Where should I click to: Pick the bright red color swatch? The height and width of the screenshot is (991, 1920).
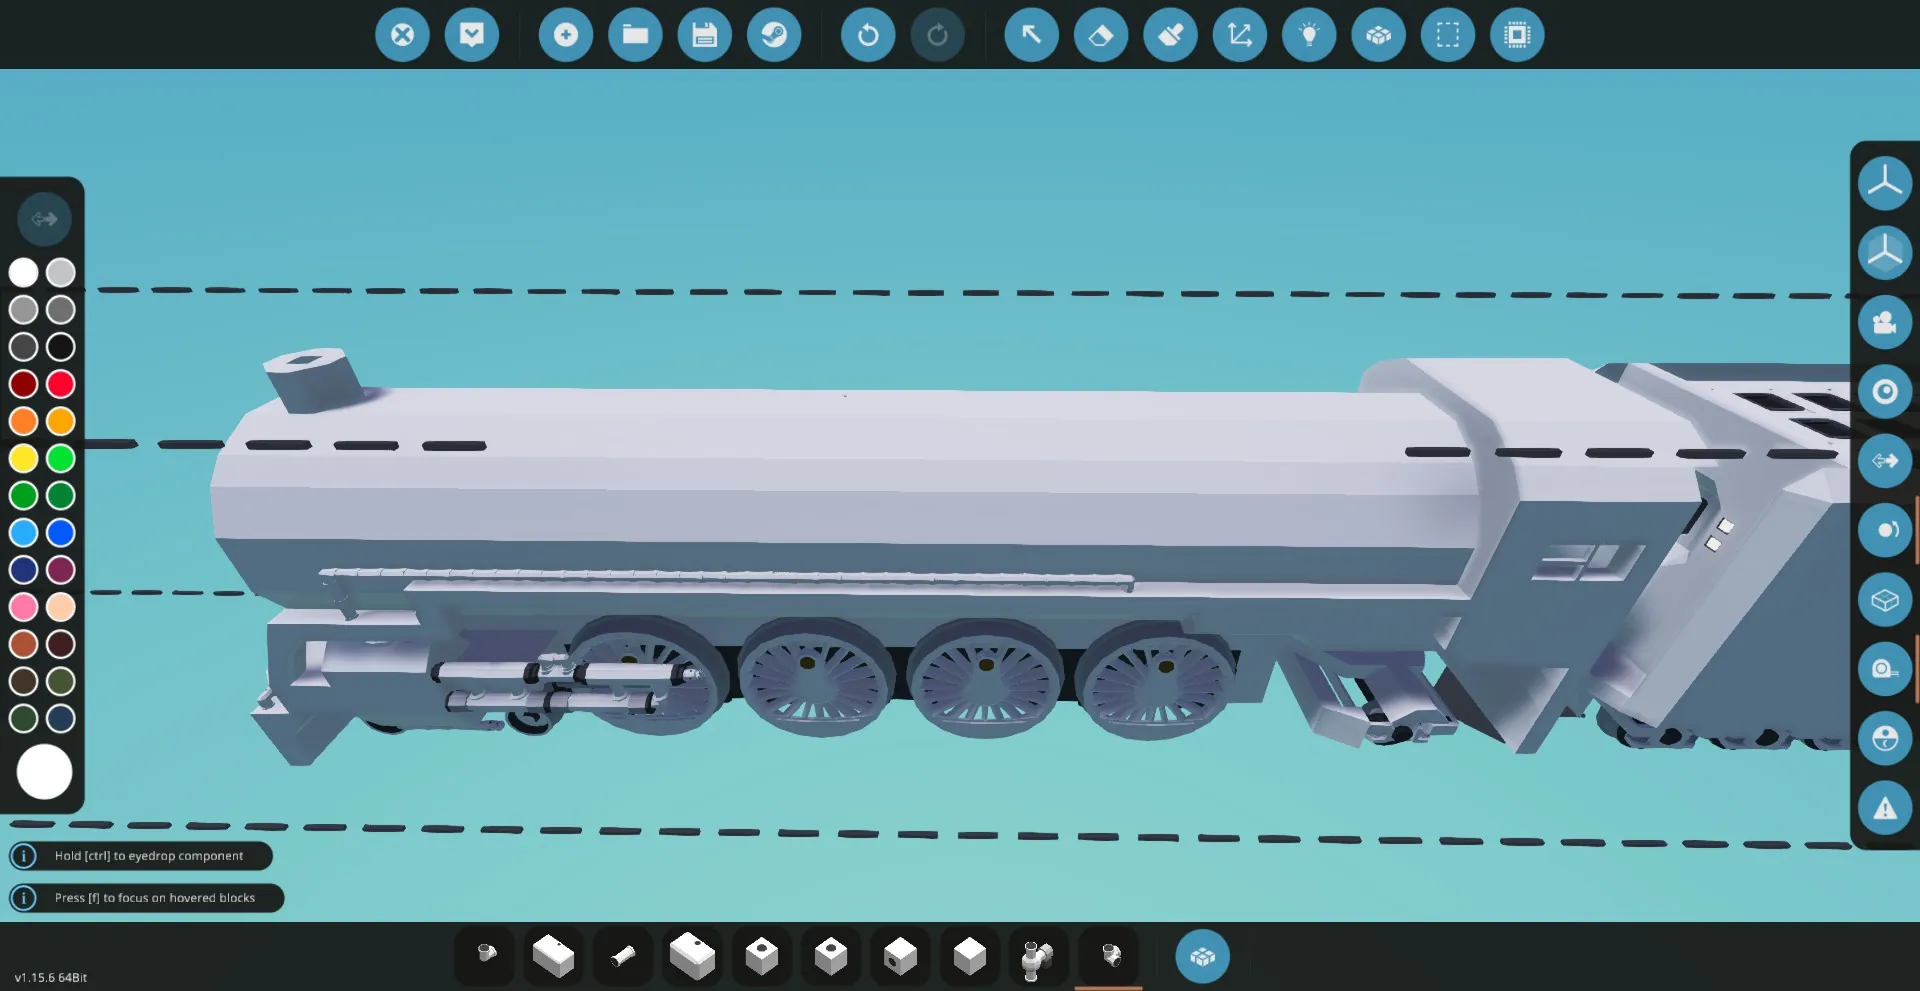click(61, 384)
